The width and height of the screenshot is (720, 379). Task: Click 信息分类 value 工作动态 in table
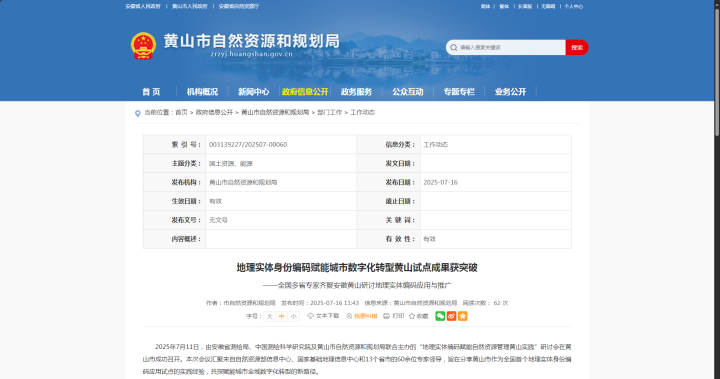pyautogui.click(x=436, y=145)
